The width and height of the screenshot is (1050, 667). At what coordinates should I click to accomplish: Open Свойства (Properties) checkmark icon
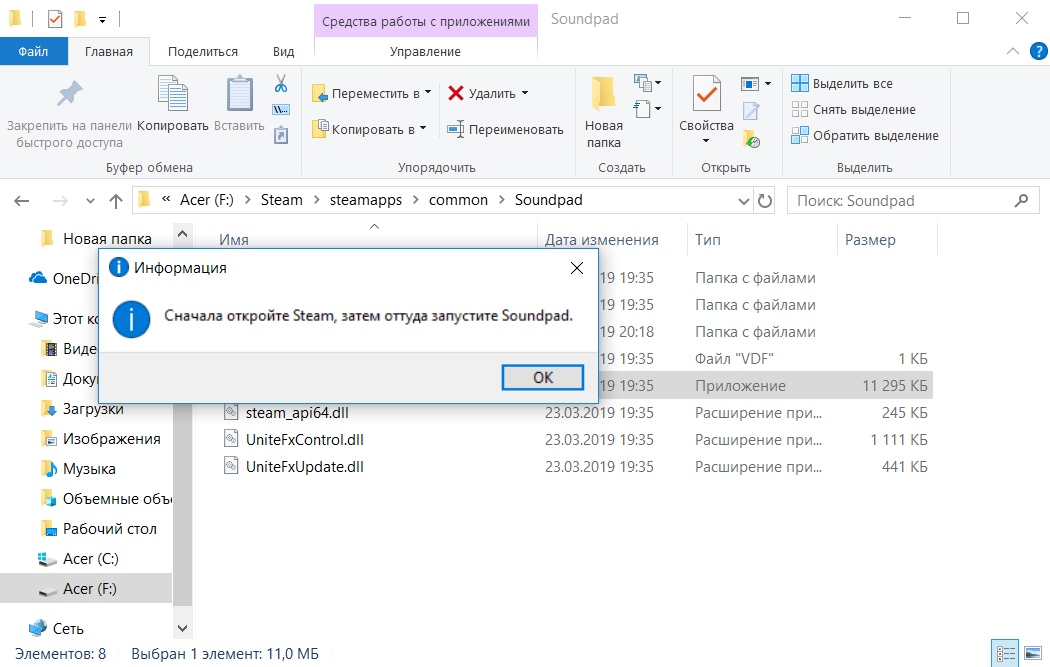706,95
